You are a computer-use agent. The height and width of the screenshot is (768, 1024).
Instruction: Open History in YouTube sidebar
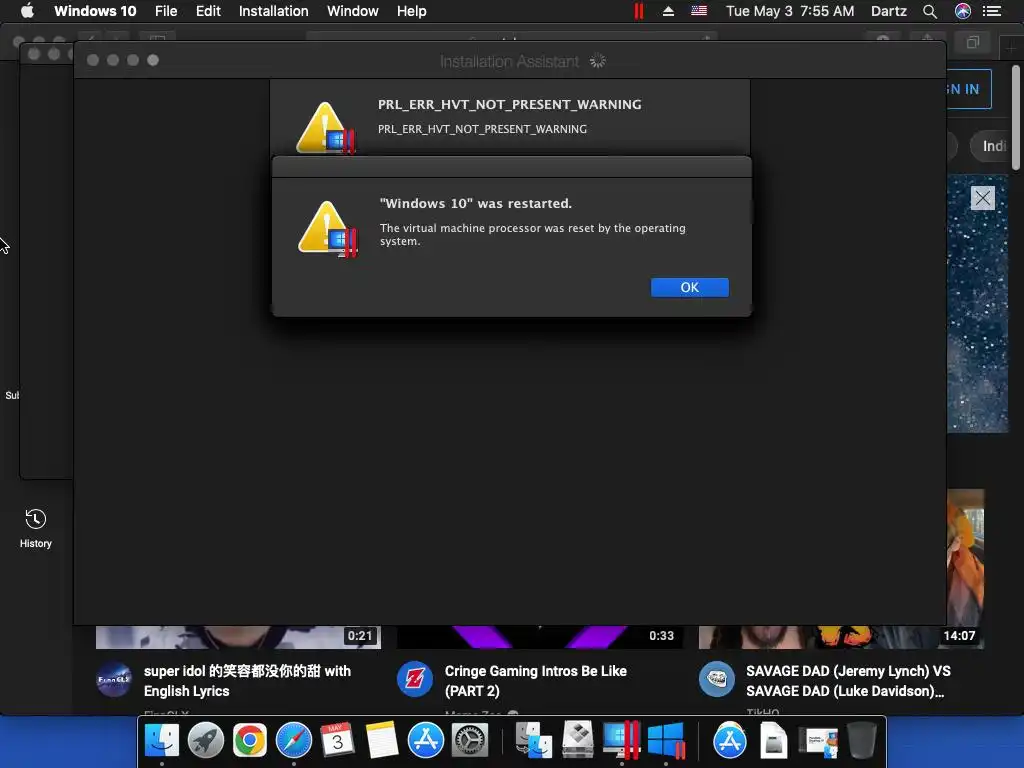(x=35, y=528)
